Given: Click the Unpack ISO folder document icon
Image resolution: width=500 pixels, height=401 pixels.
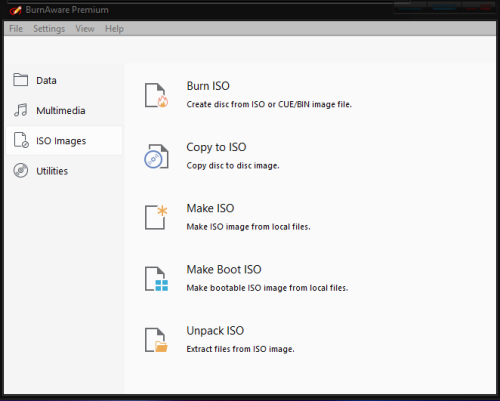Looking at the screenshot, I should (x=156, y=340).
